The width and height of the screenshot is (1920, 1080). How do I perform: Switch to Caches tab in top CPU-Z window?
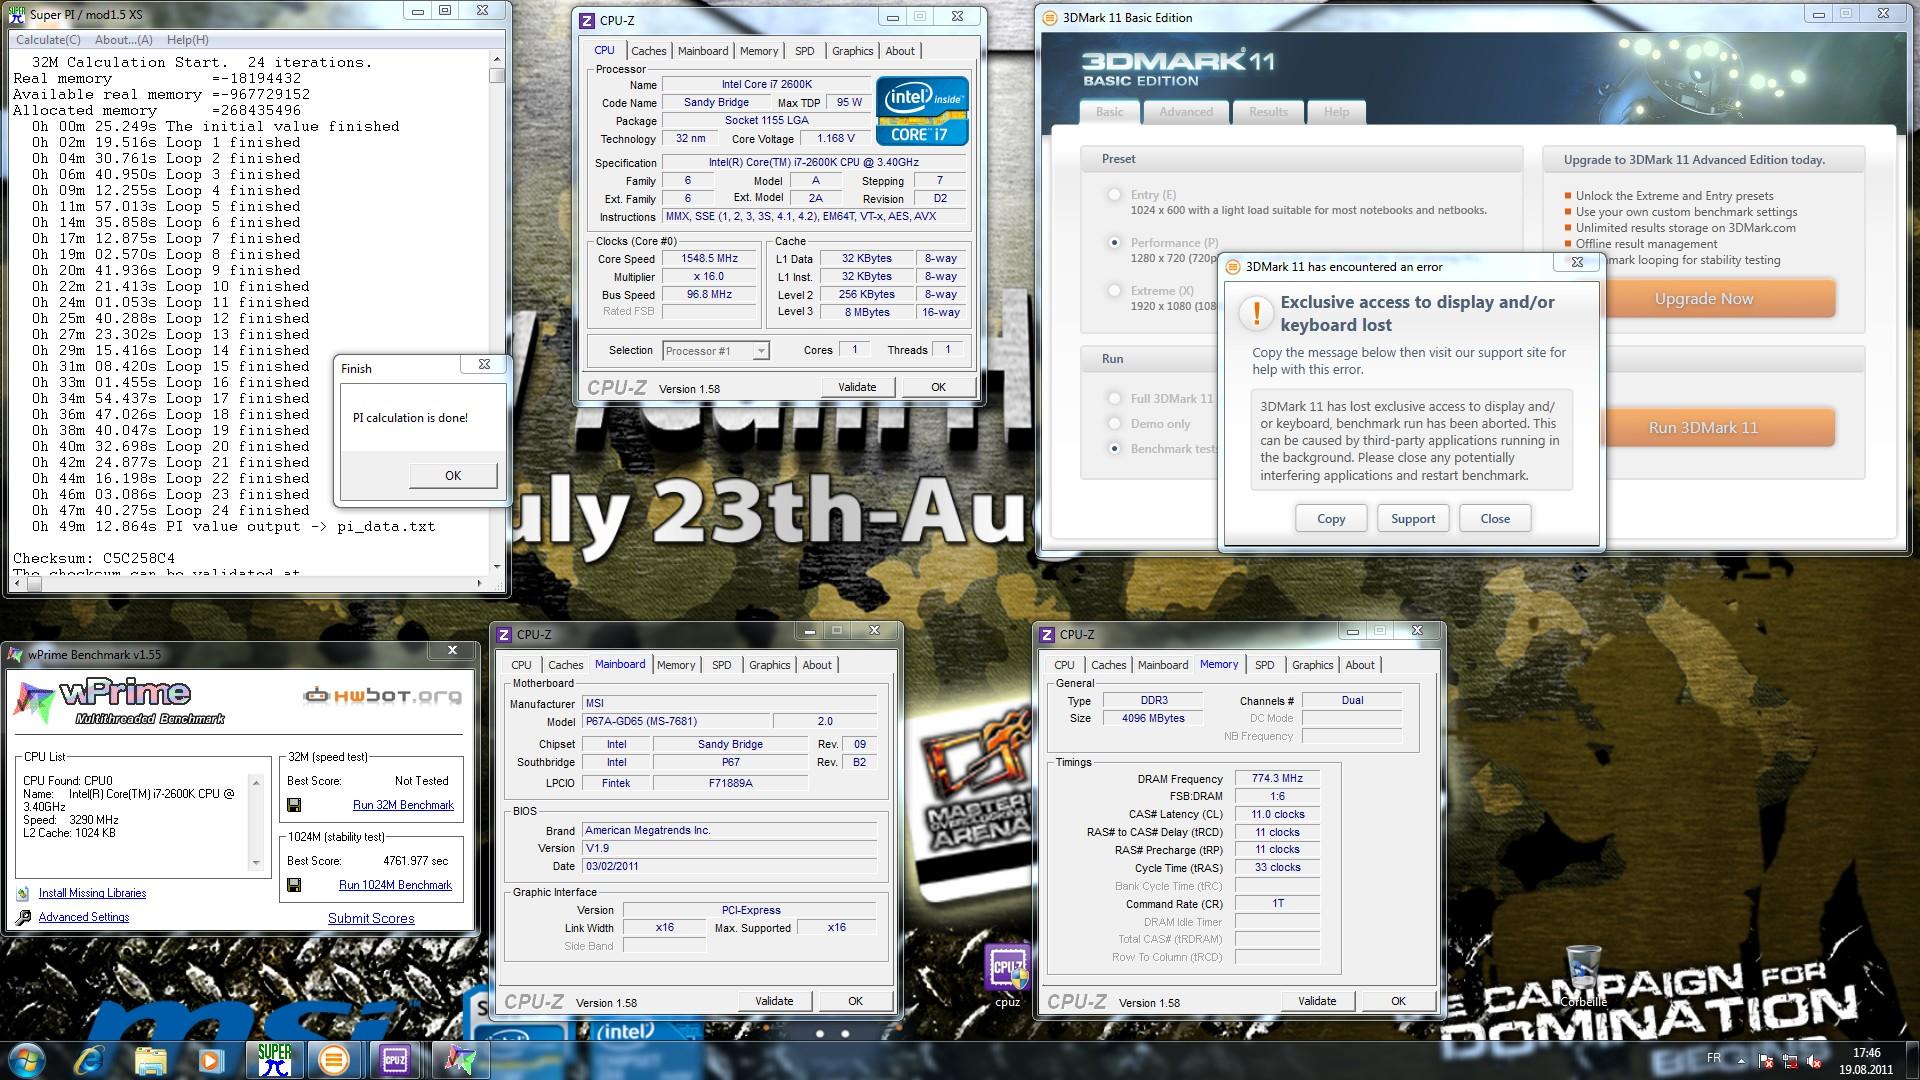pyautogui.click(x=648, y=51)
